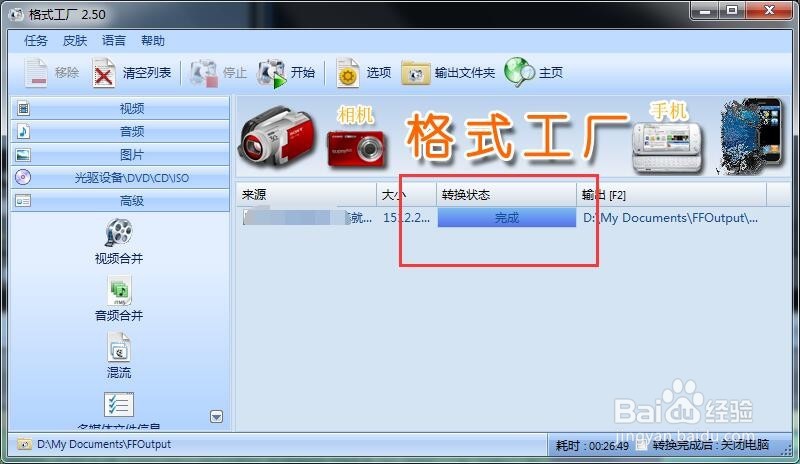Open the Language (语言) menu
800x464 pixels.
(x=114, y=41)
